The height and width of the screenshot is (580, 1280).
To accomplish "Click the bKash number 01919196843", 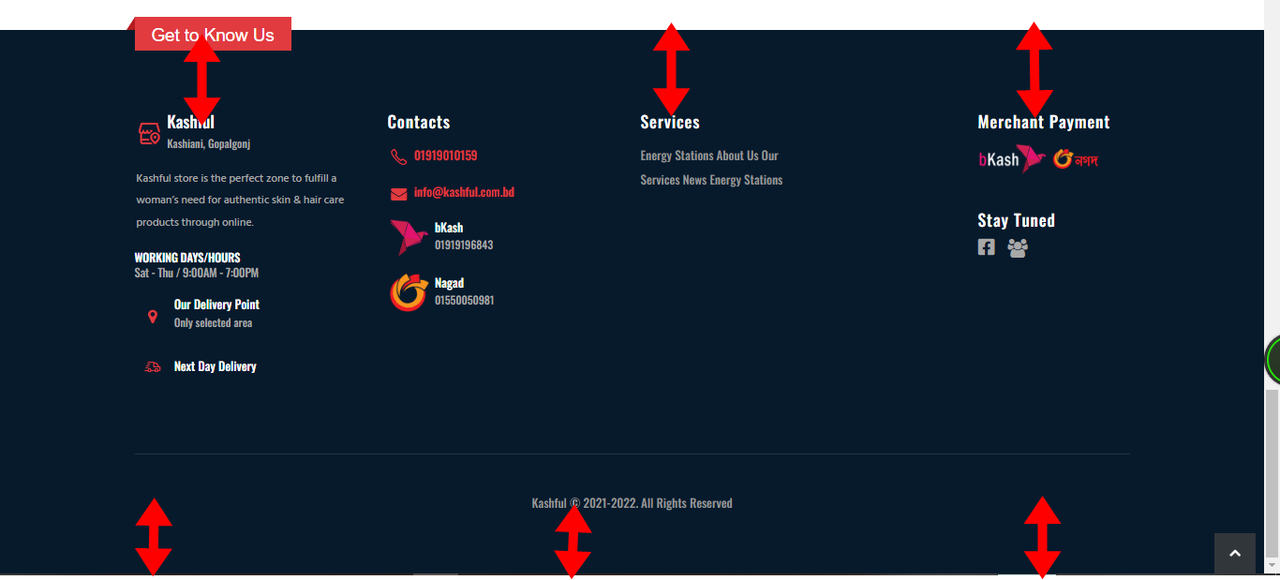I will coord(464,245).
